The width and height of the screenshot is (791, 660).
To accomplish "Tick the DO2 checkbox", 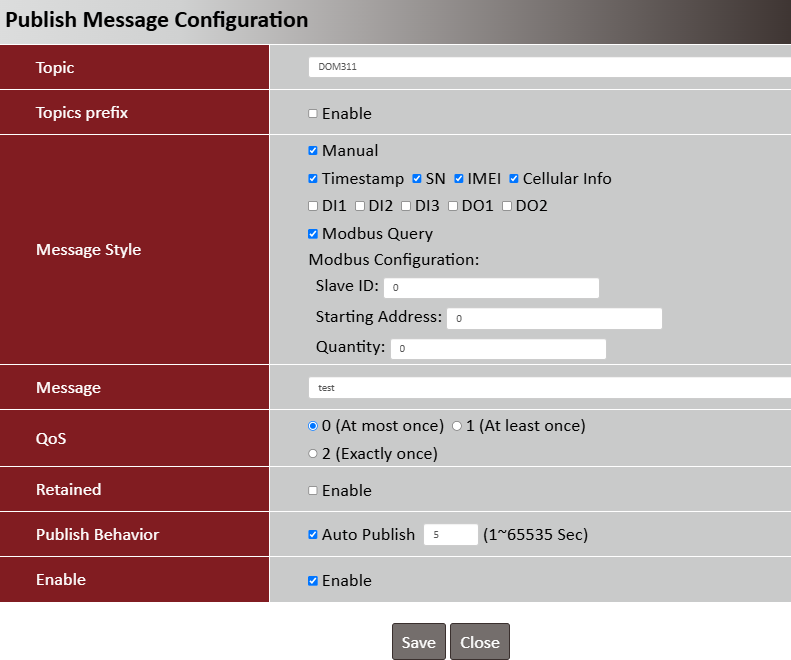I will click(507, 206).
